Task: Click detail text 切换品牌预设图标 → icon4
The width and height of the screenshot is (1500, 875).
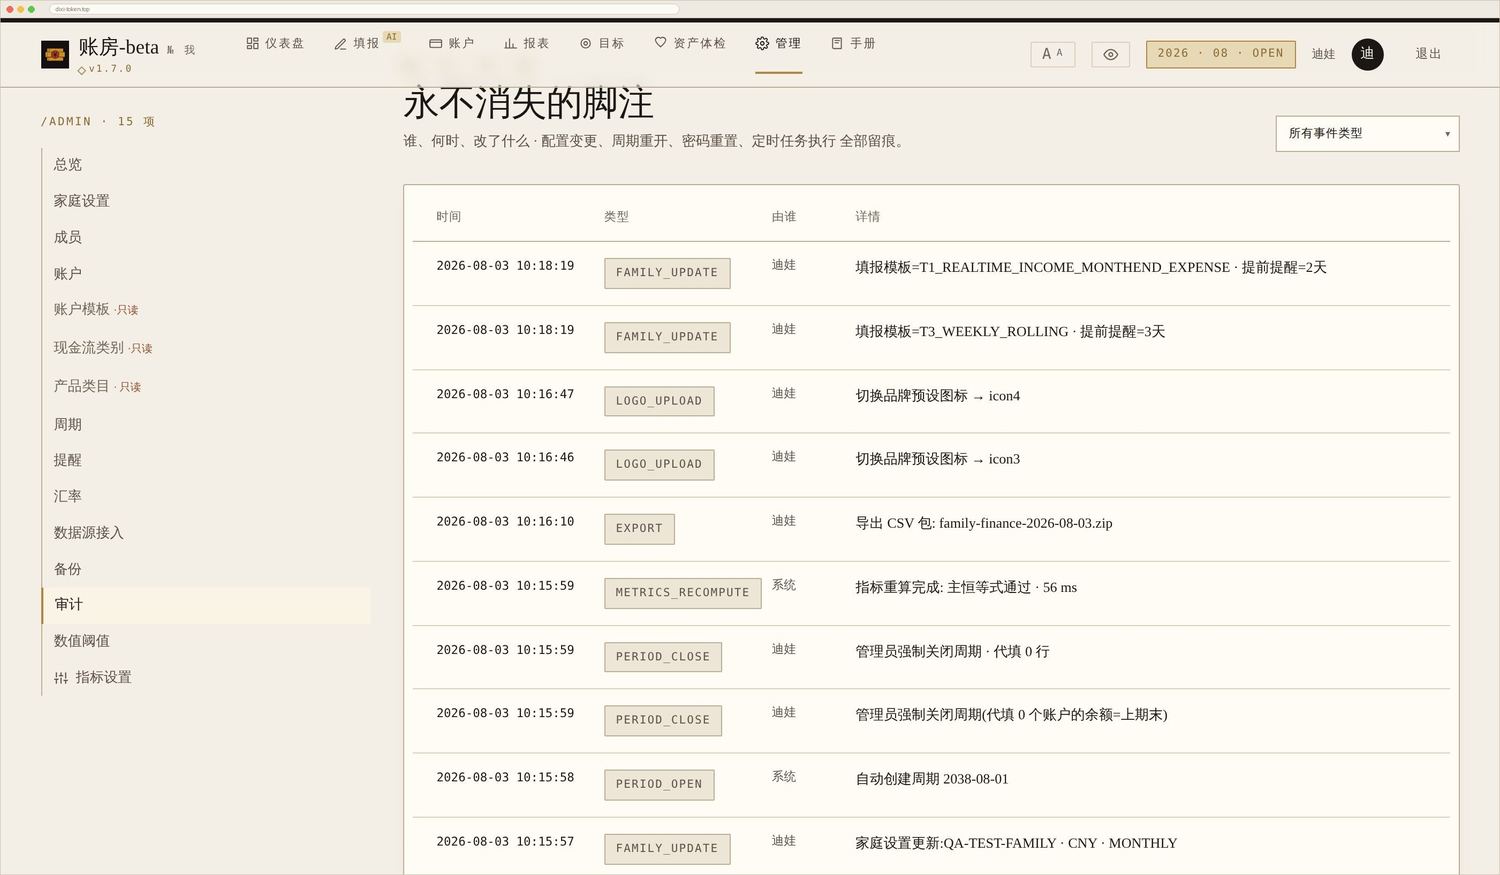Action: (x=938, y=396)
